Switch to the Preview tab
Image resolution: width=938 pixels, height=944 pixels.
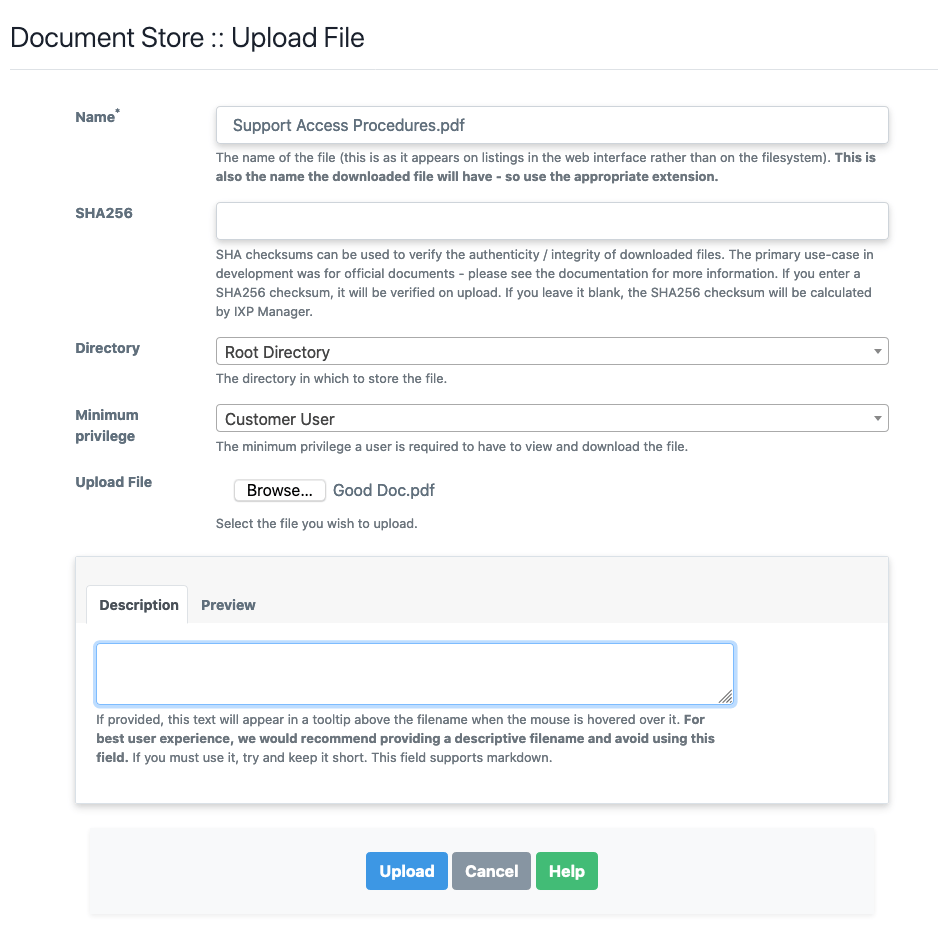point(228,604)
